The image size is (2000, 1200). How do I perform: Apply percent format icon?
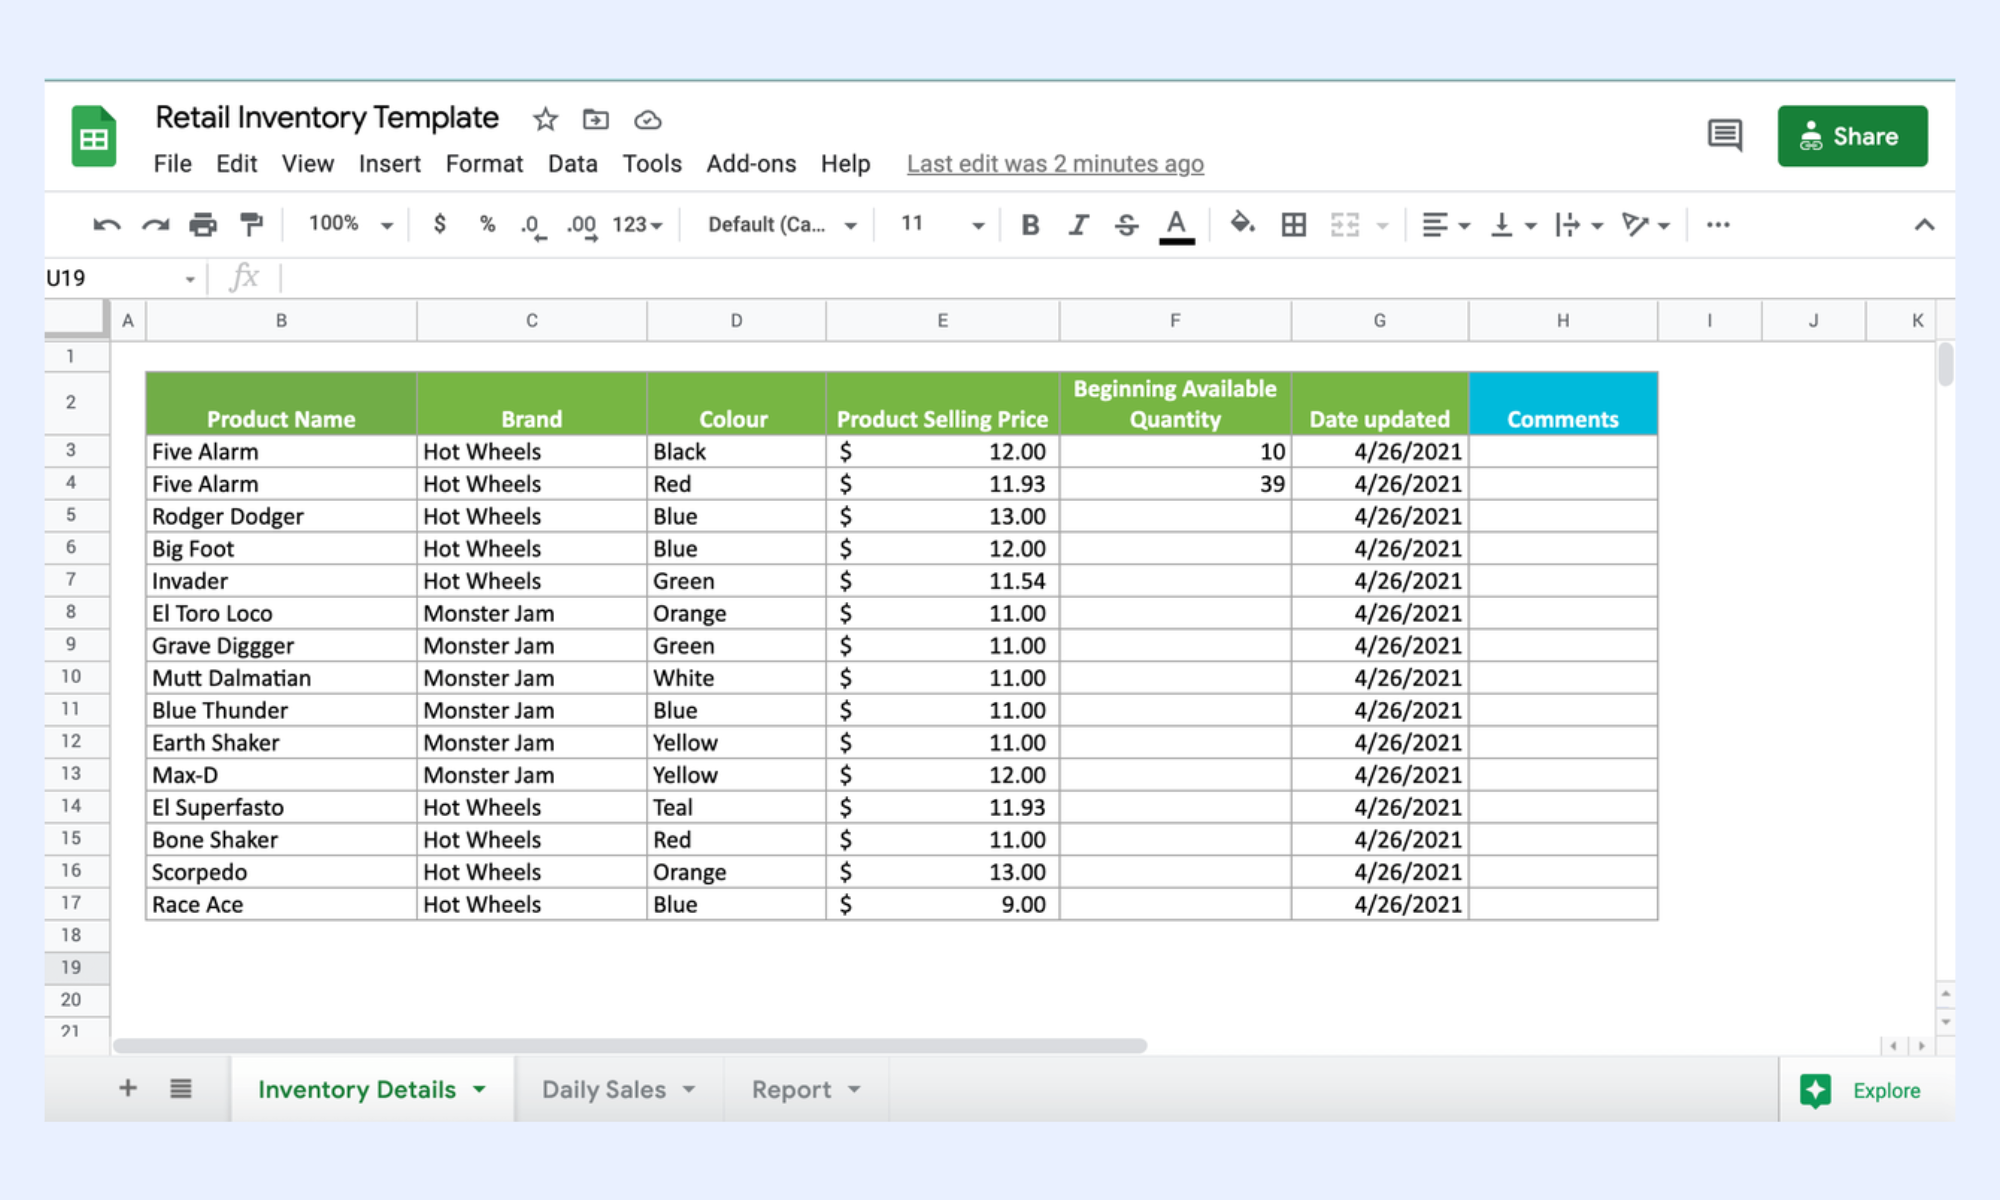tap(487, 224)
